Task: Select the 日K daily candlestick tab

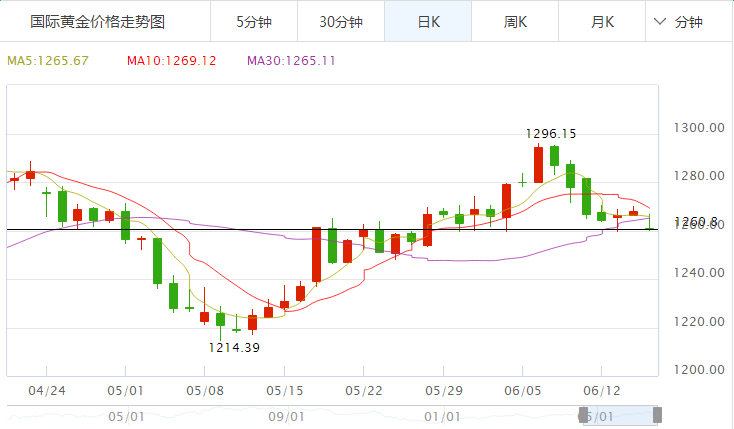Action: pyautogui.click(x=427, y=21)
